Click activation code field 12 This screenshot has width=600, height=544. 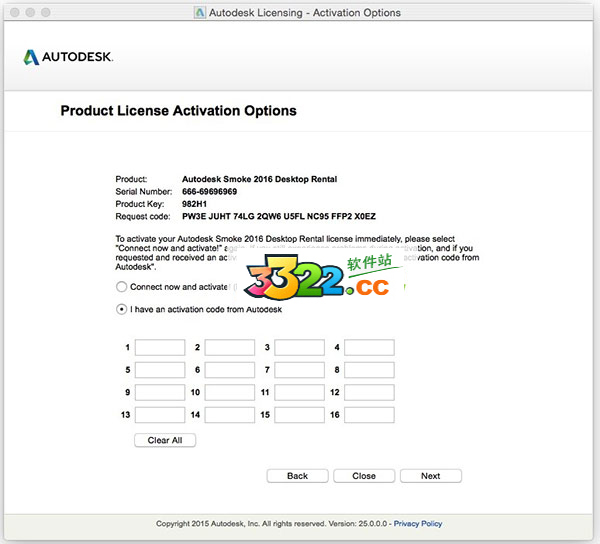[x=369, y=393]
